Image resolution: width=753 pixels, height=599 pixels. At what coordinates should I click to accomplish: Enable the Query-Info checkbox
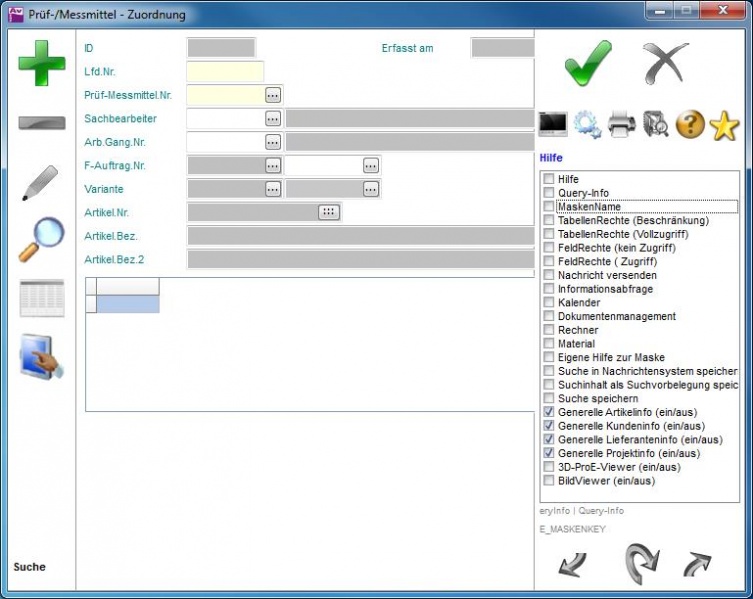548,193
